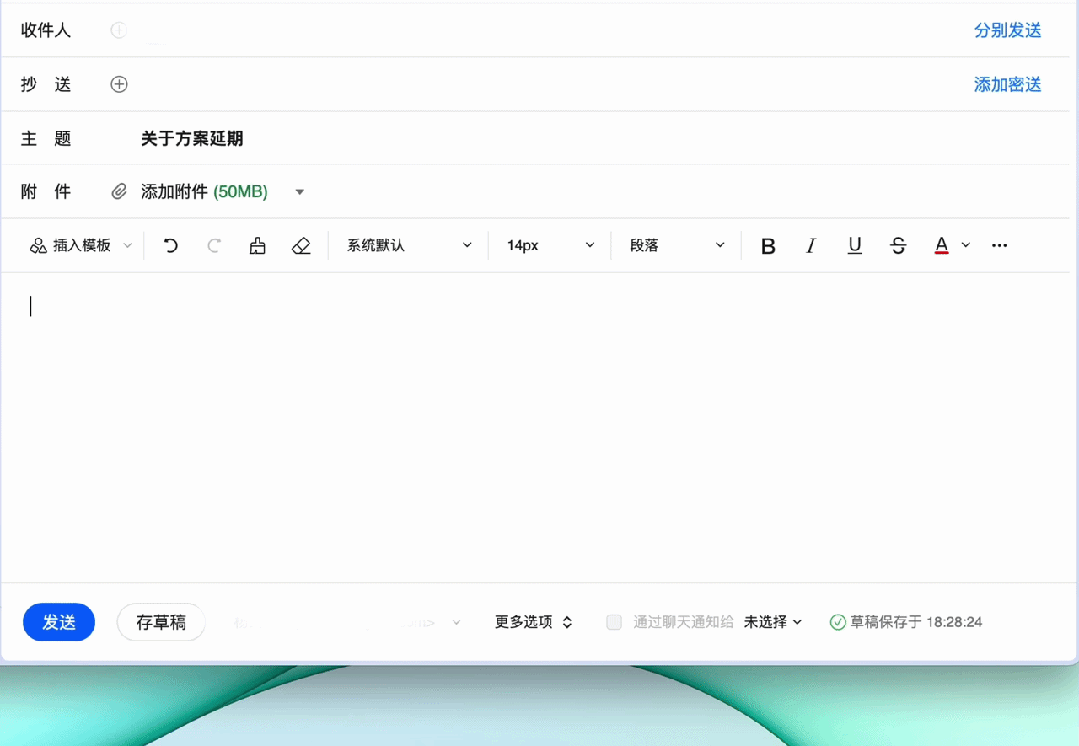Select the format painter brush icon
The height and width of the screenshot is (746, 1079).
click(x=257, y=246)
